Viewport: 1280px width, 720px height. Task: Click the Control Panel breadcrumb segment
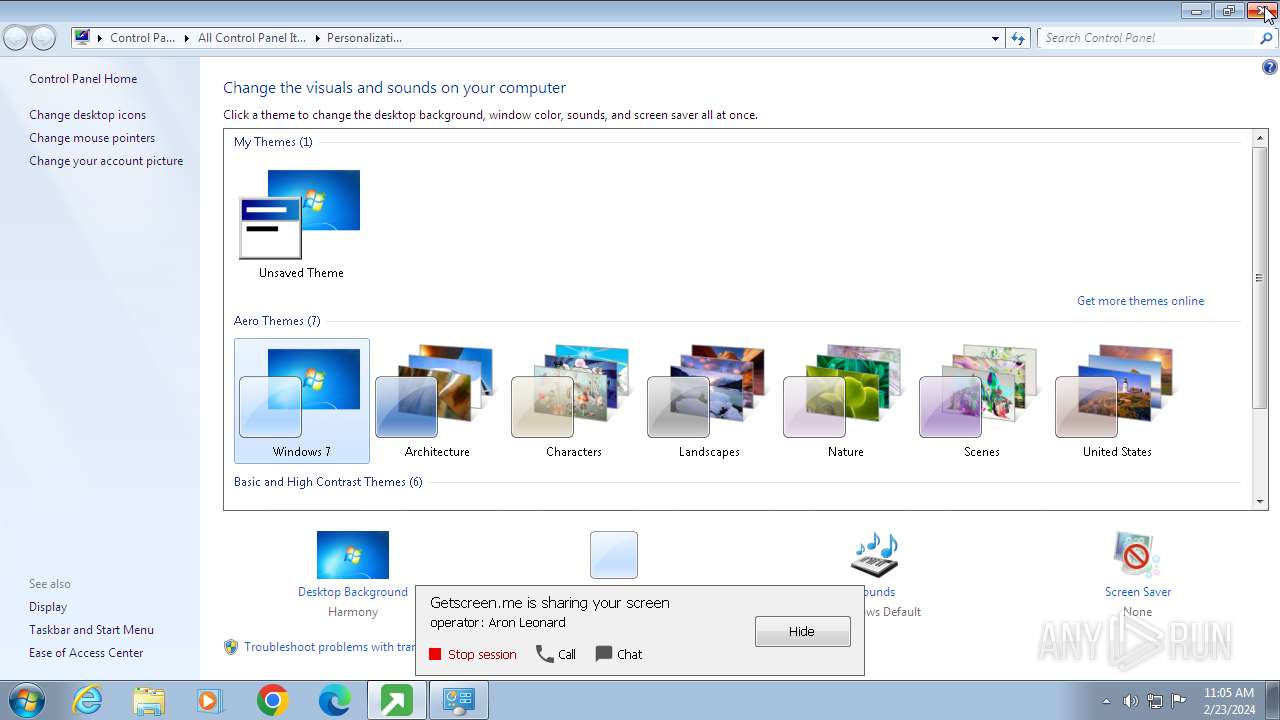pos(142,38)
